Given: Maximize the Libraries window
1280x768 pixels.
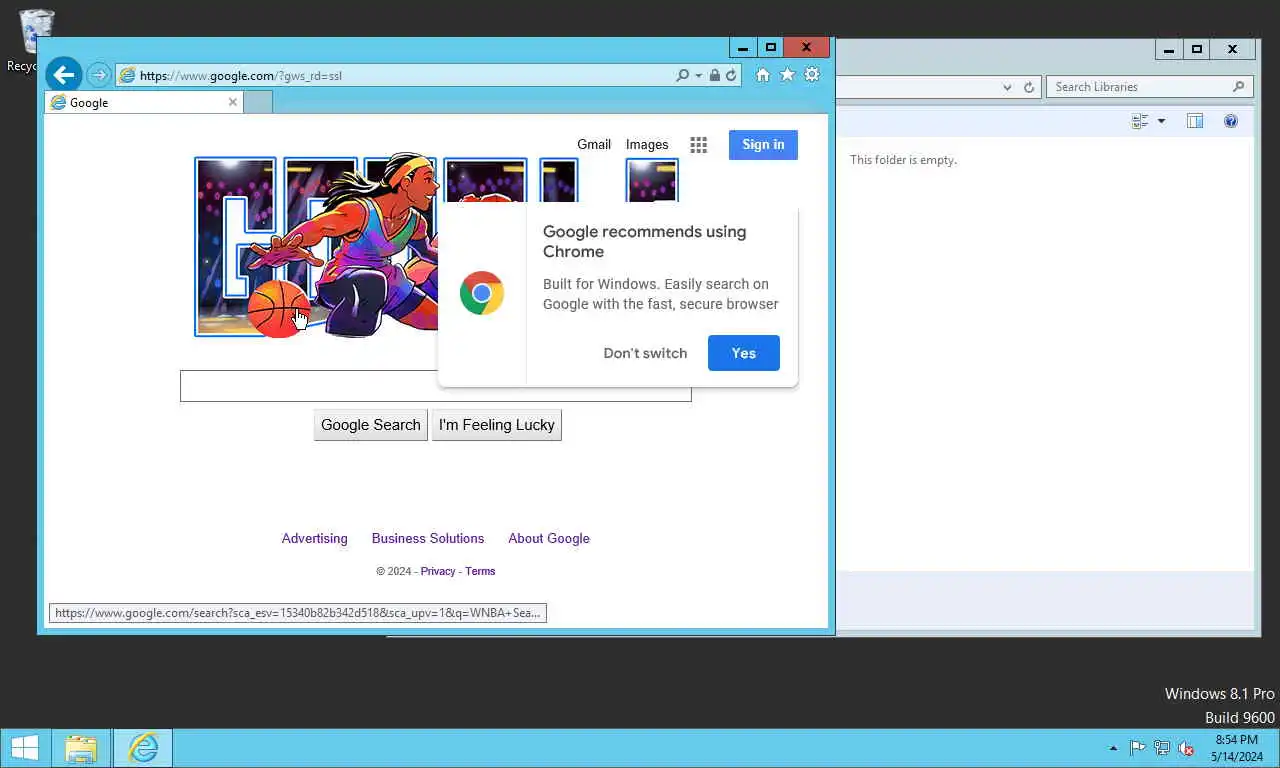Looking at the screenshot, I should point(1197,49).
